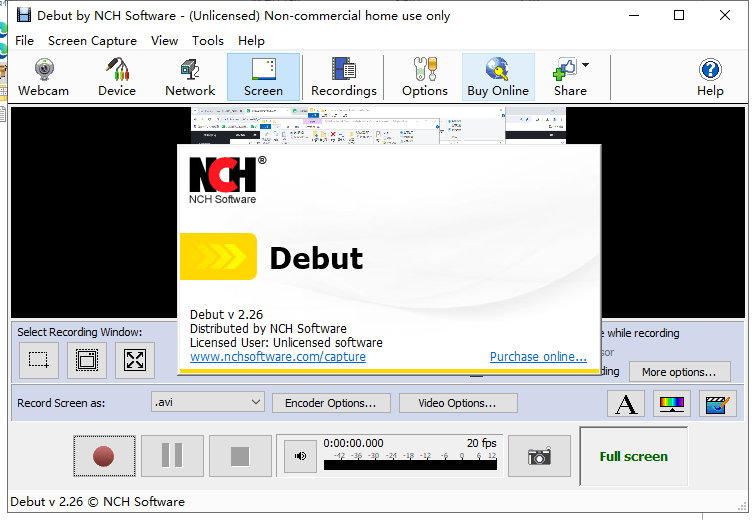Click the Debut v 2.26 status text

(97, 502)
